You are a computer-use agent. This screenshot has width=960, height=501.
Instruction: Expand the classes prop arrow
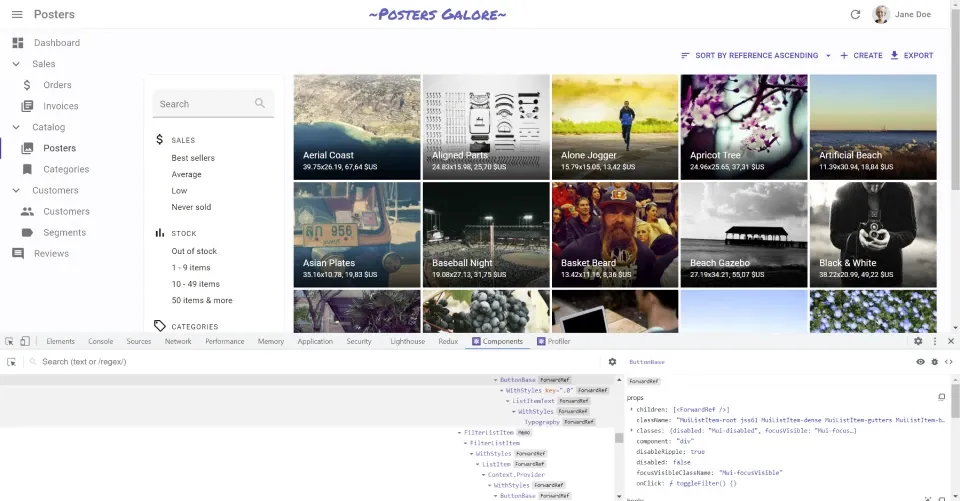(x=631, y=430)
